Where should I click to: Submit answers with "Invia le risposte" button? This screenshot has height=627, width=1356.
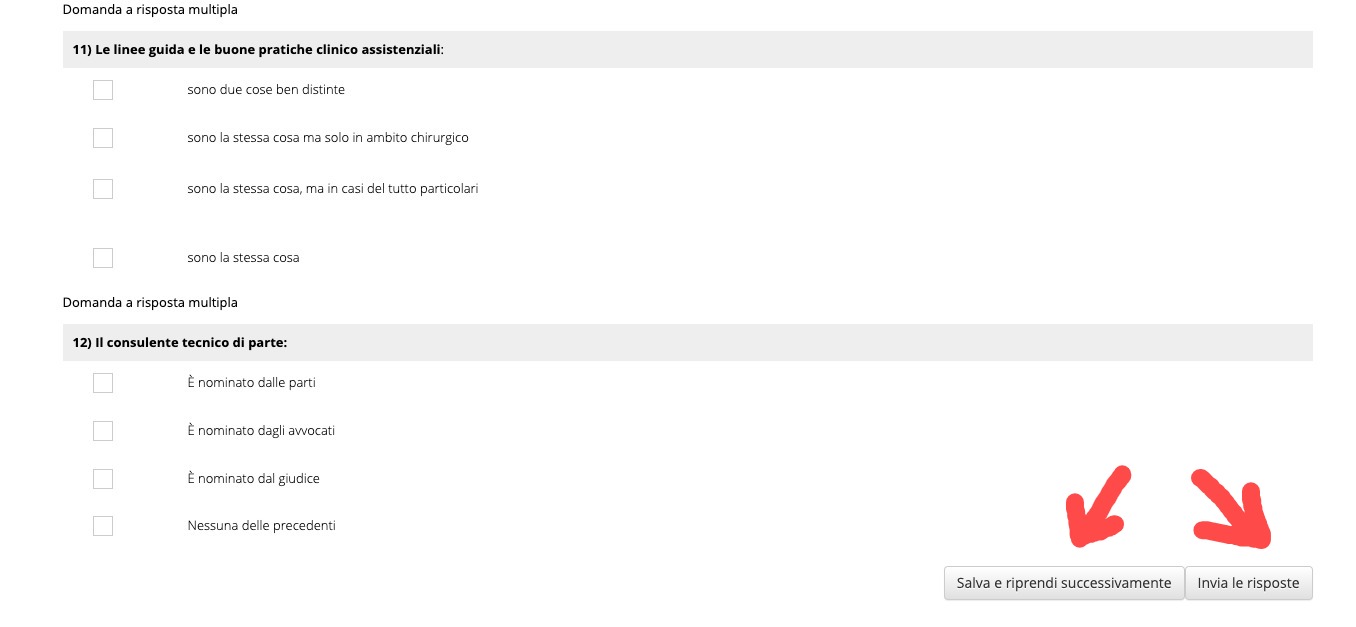click(x=1249, y=583)
